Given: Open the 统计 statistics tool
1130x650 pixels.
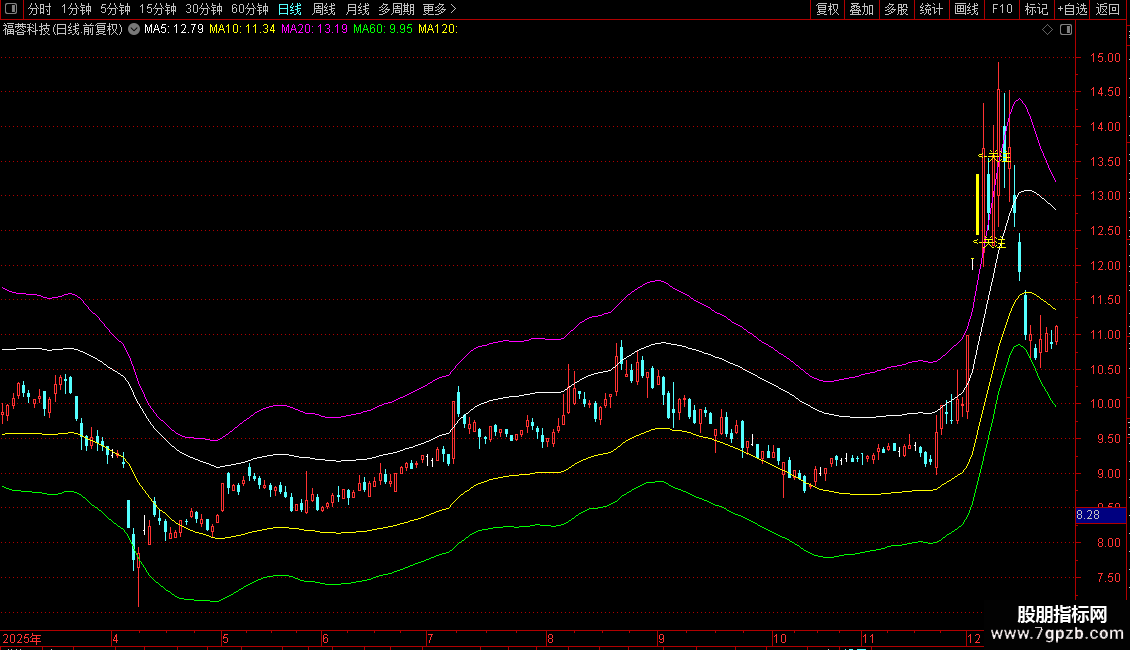Looking at the screenshot, I should [x=931, y=9].
